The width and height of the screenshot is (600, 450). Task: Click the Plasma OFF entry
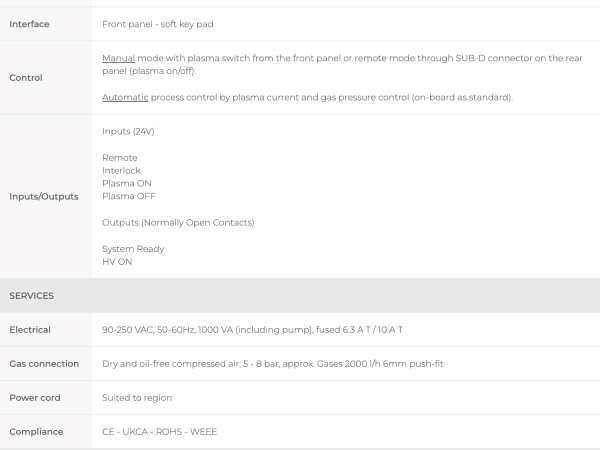click(129, 196)
